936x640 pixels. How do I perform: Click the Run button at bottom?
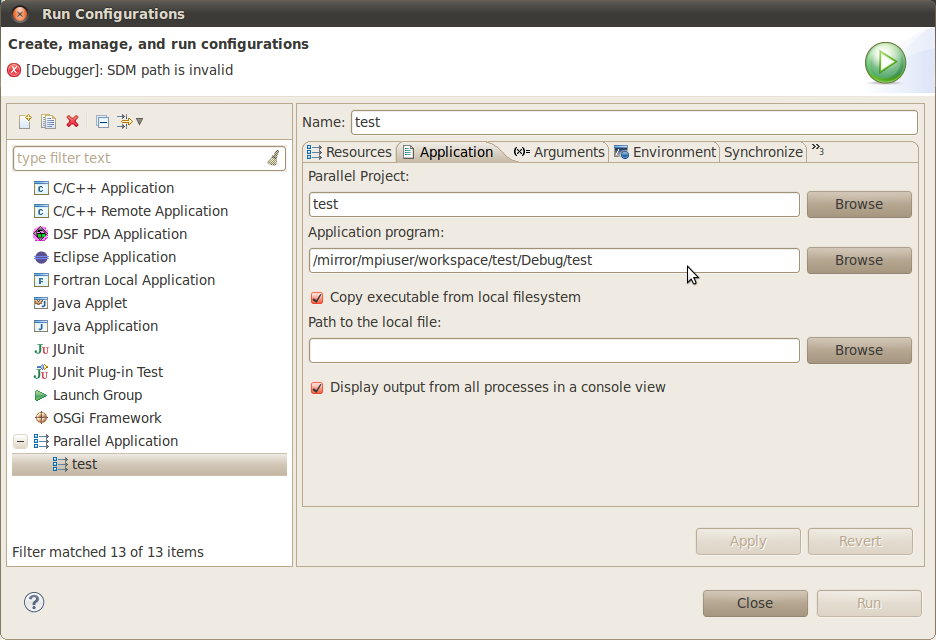[869, 604]
